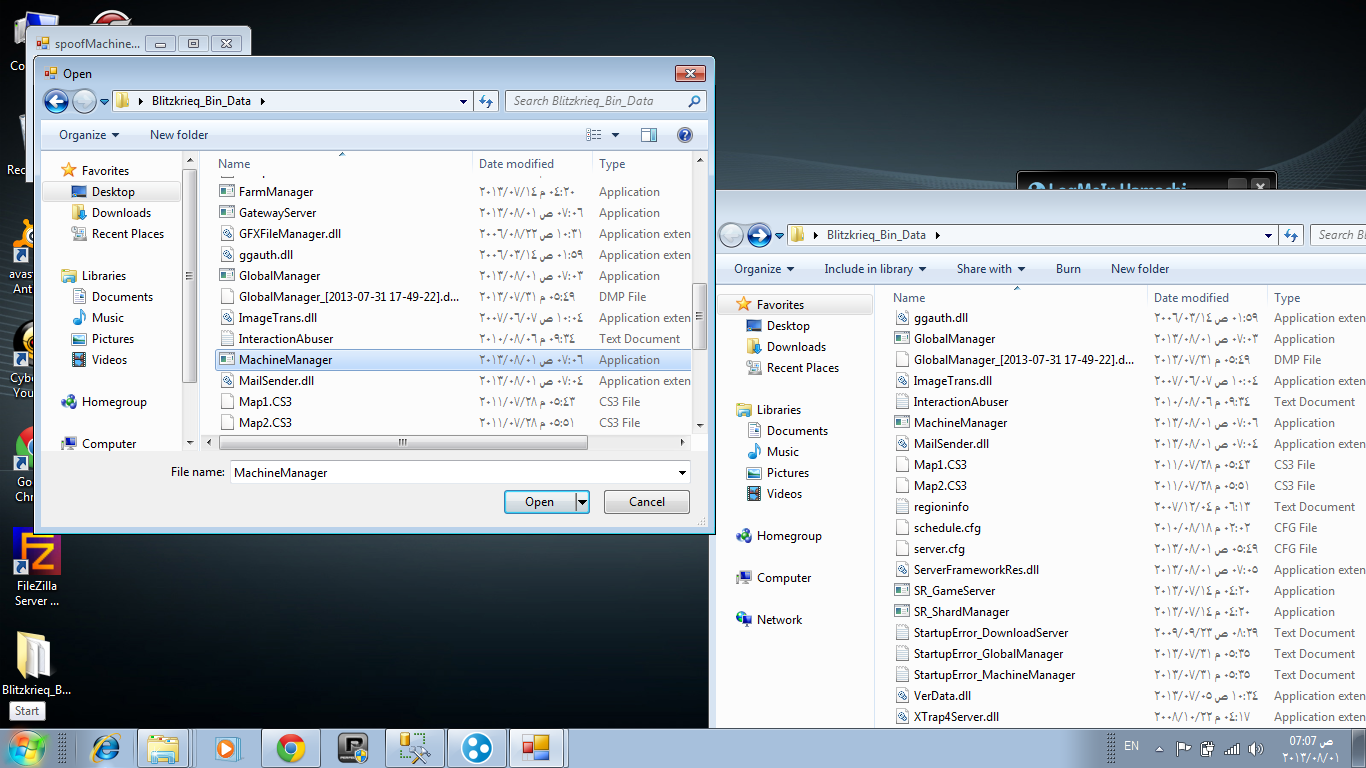The width and height of the screenshot is (1366, 768).
Task: Change view icon in the Open dialog
Action: pos(594,135)
